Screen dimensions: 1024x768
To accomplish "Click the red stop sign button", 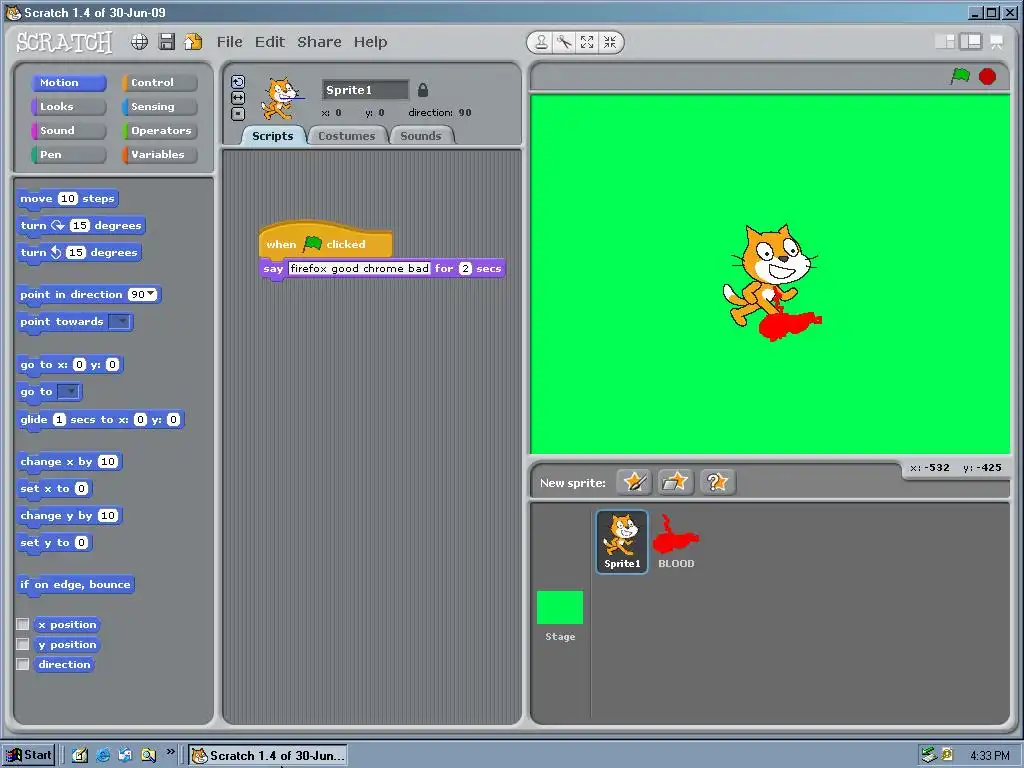I will (987, 77).
